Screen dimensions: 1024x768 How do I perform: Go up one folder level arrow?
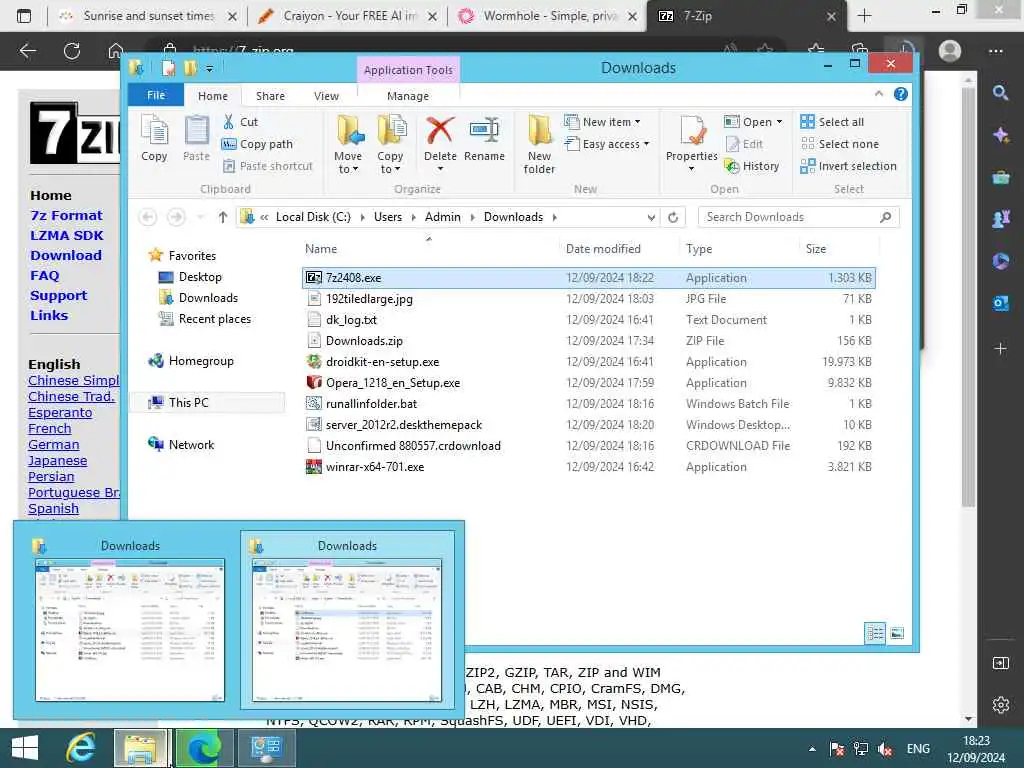pyautogui.click(x=223, y=217)
